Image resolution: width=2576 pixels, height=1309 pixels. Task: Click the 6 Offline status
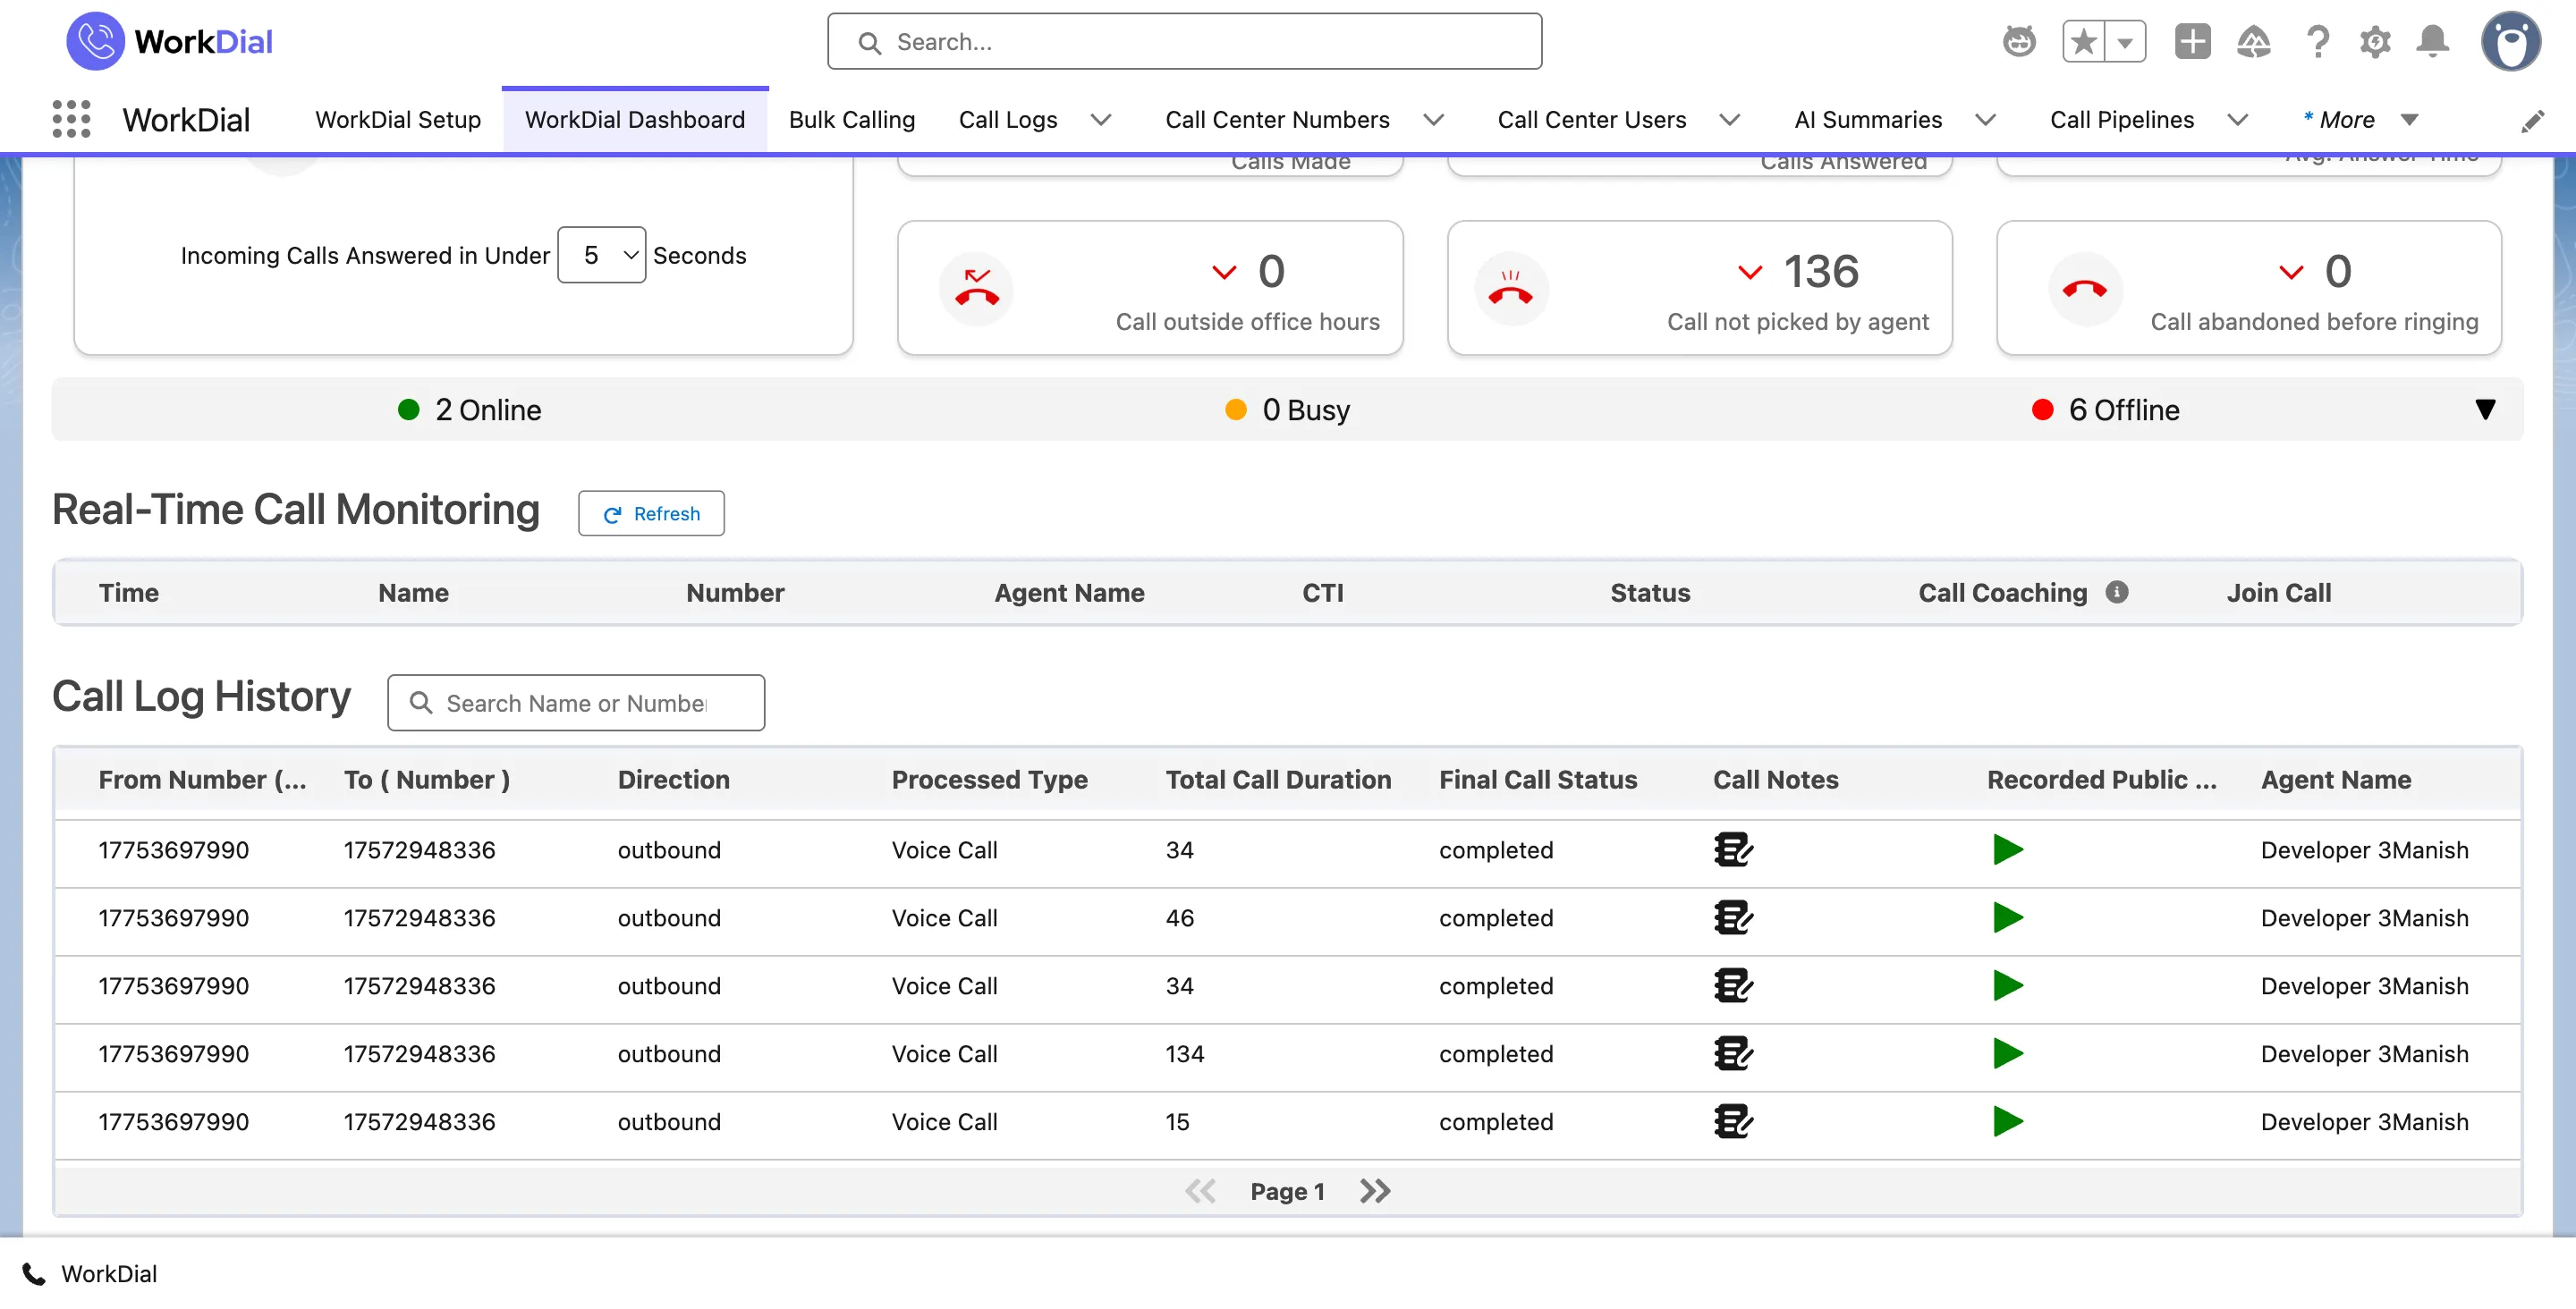click(2105, 410)
